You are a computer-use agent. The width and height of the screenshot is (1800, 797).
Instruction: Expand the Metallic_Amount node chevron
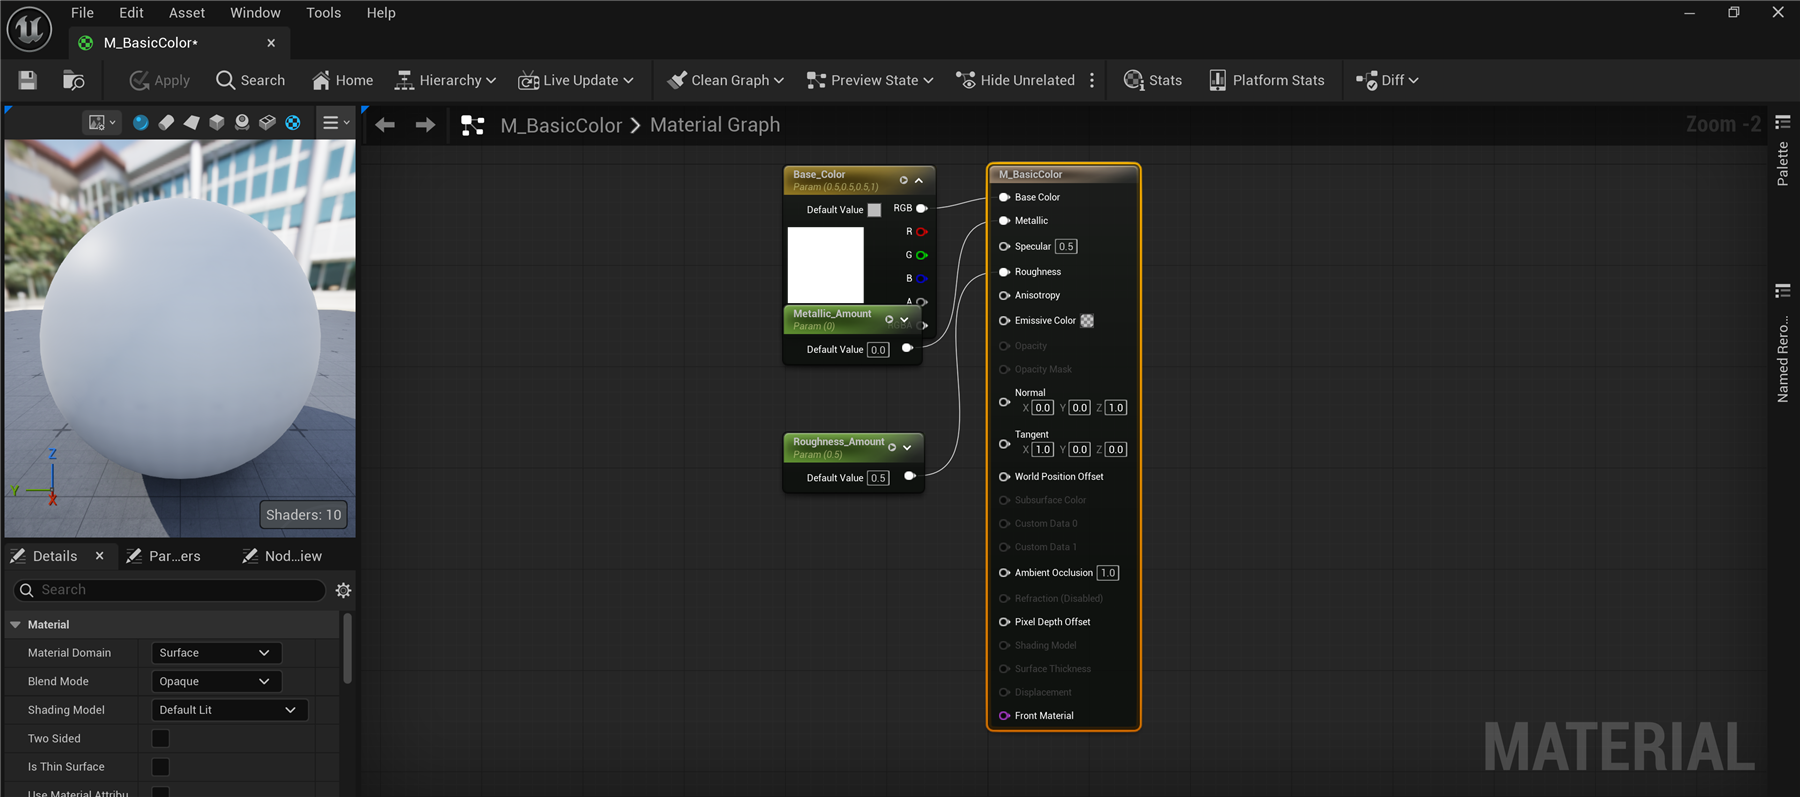(905, 320)
